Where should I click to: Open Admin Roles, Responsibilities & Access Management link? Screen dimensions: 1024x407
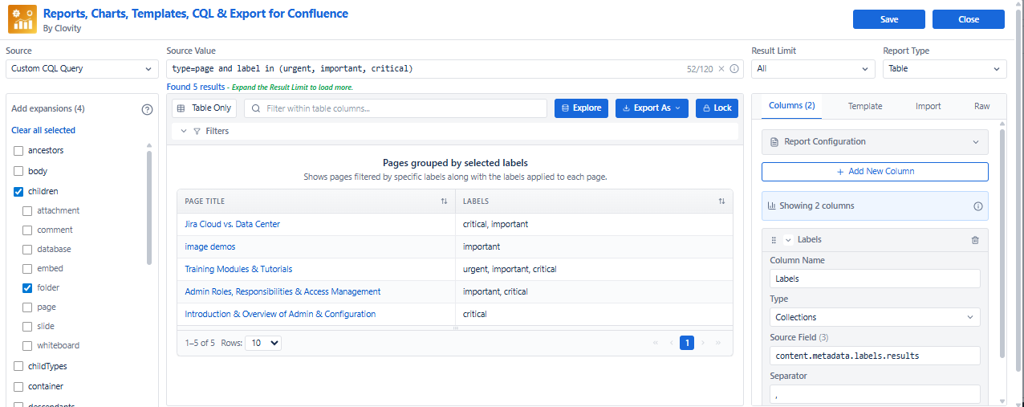pos(283,291)
